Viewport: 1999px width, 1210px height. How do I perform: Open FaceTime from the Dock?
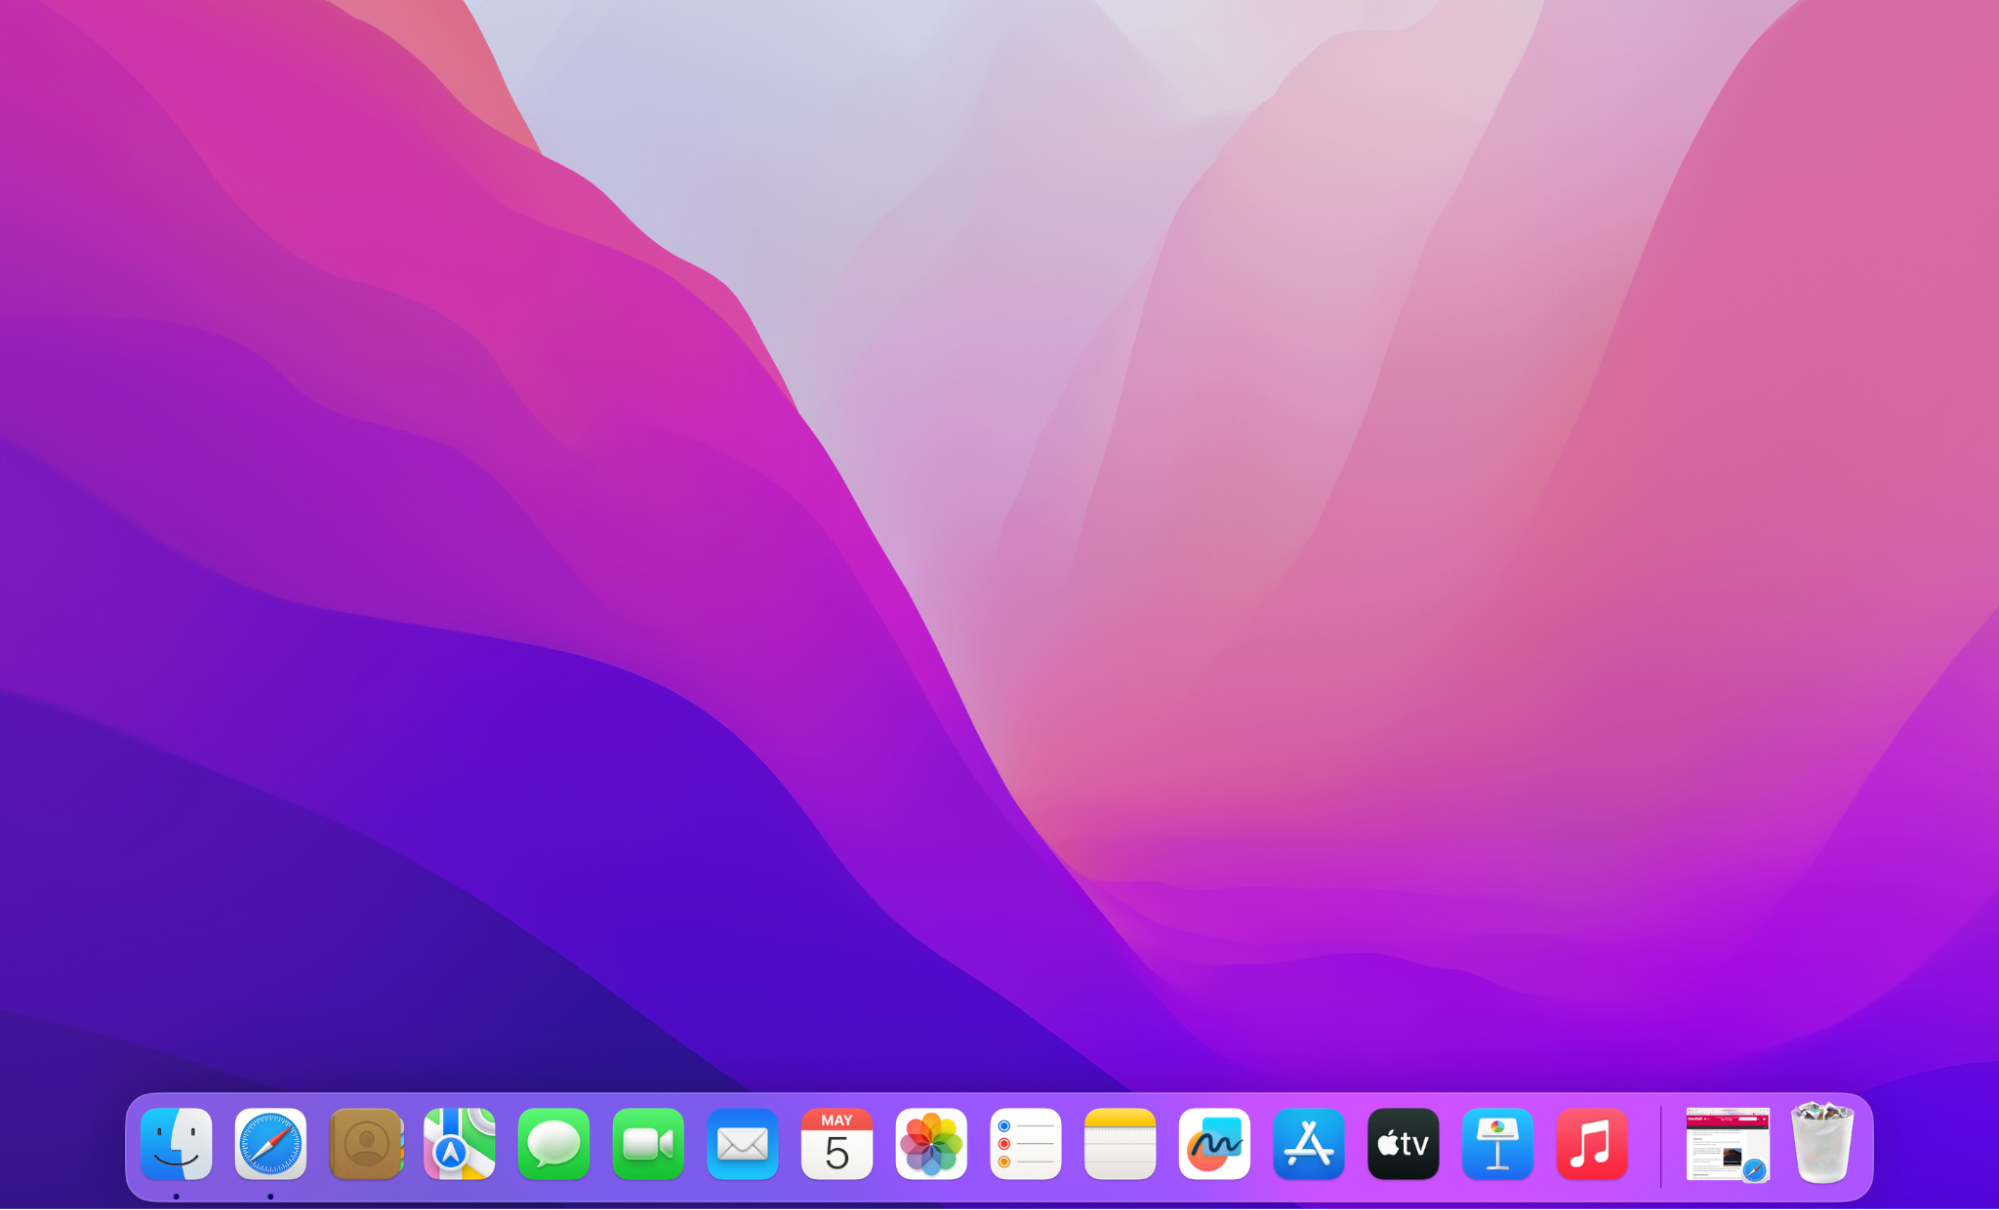pyautogui.click(x=648, y=1144)
